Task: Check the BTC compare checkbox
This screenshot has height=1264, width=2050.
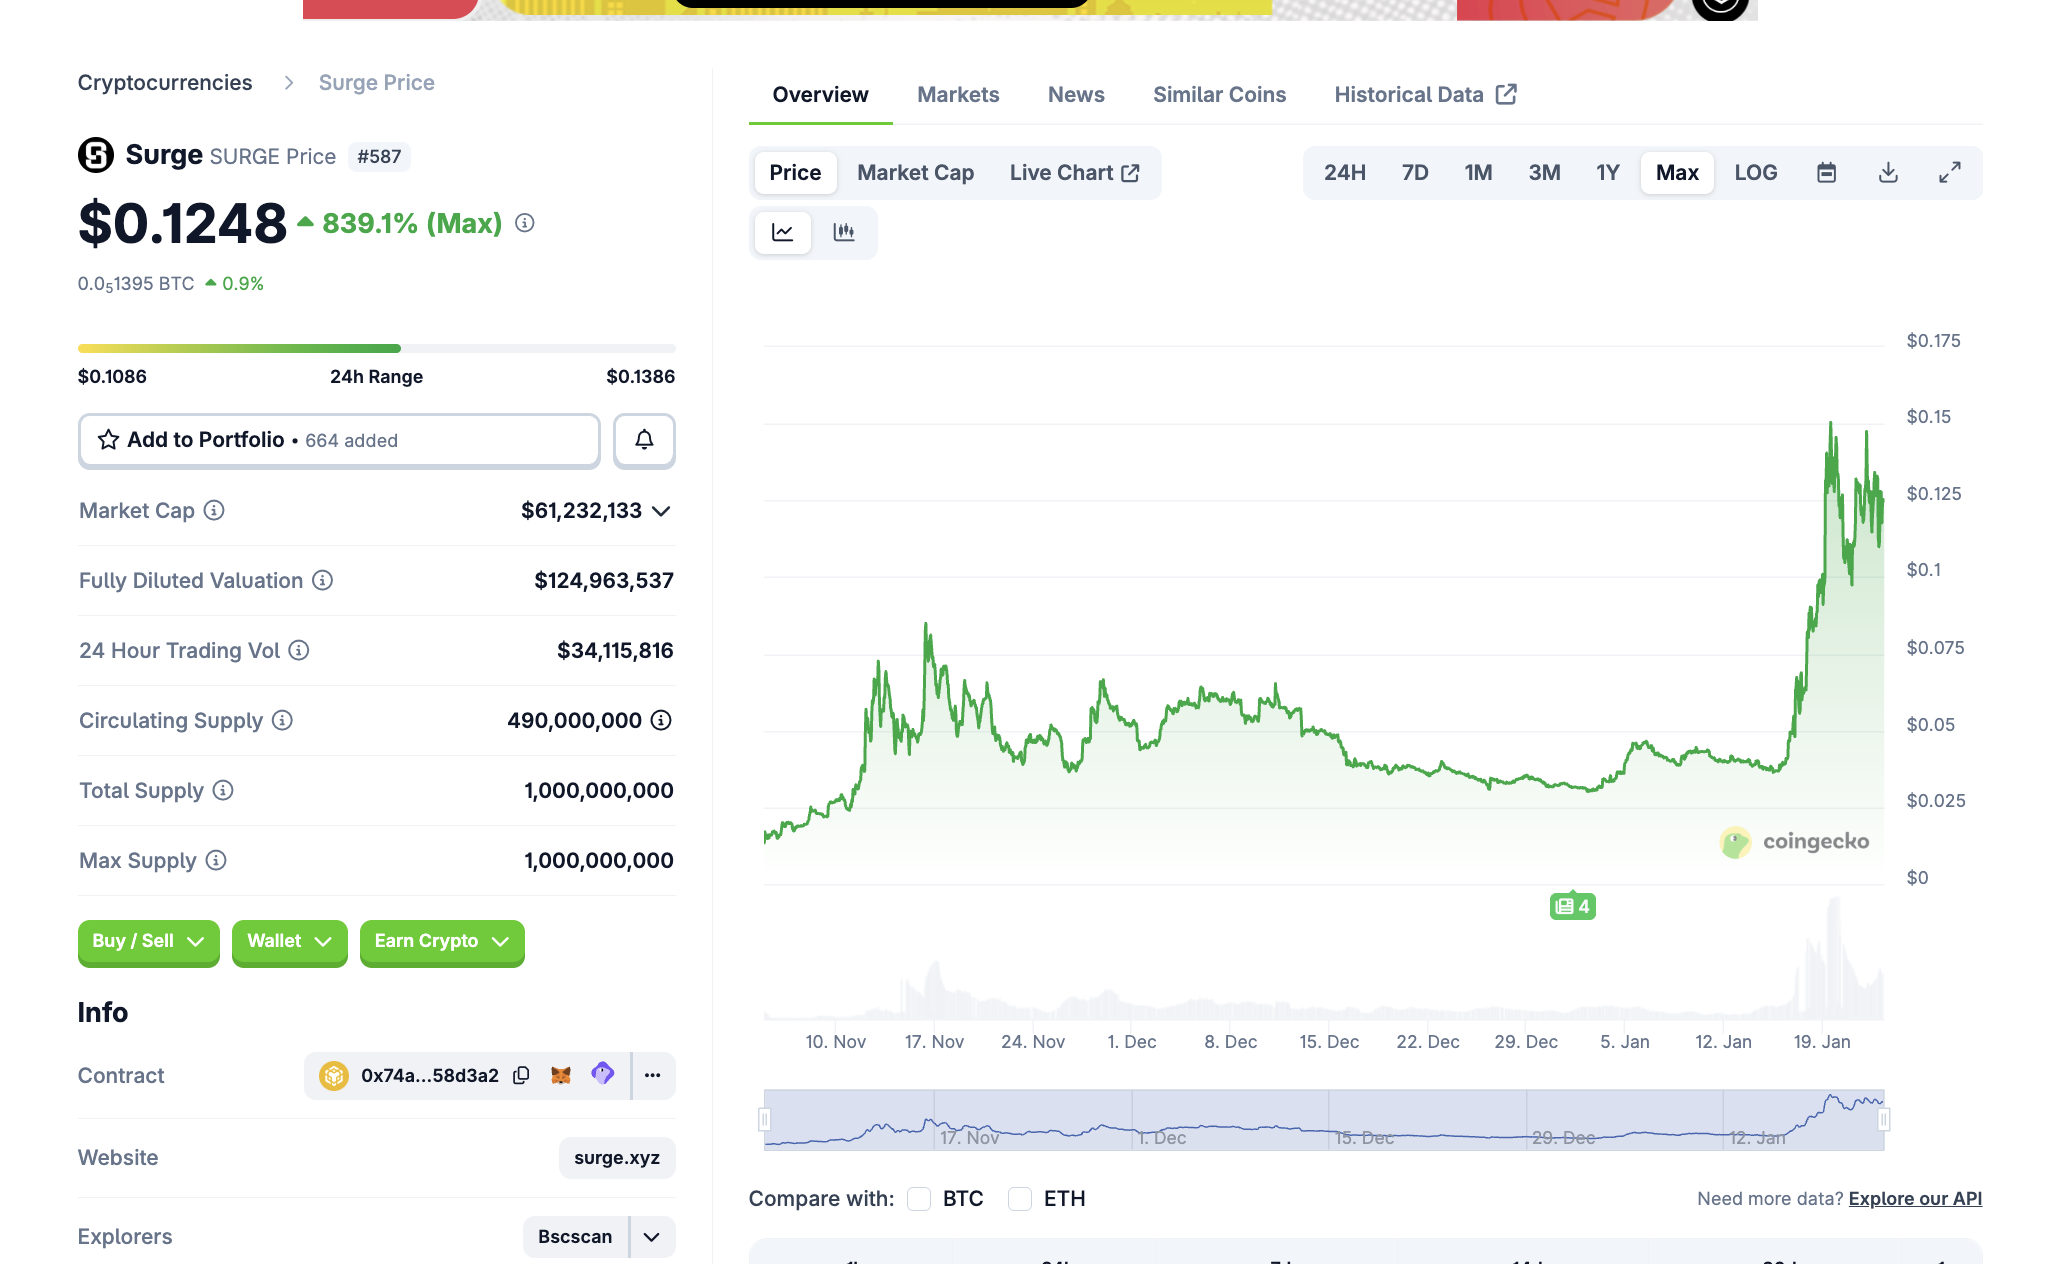Action: pyautogui.click(x=919, y=1198)
